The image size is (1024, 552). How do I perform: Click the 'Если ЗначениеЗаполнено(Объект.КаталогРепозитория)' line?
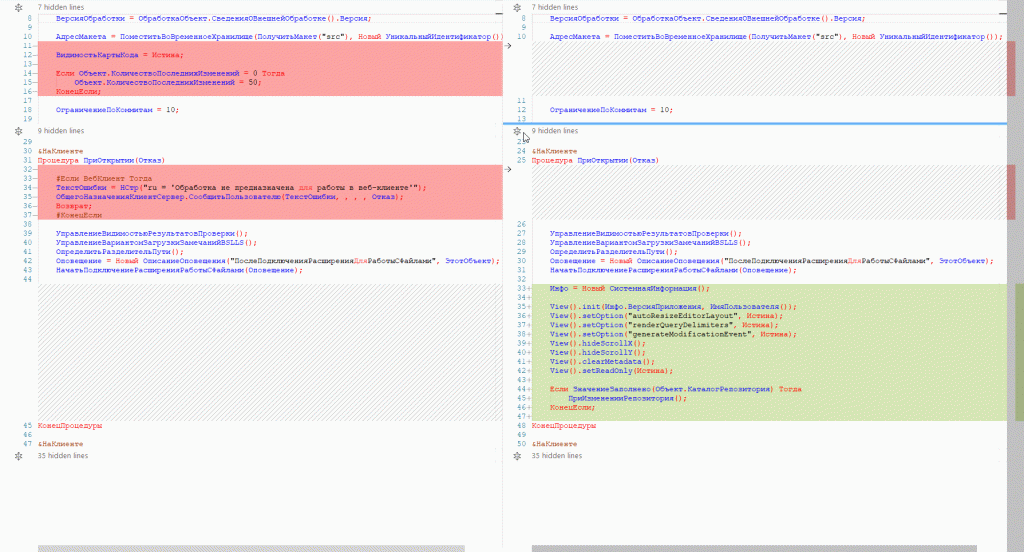pos(675,389)
